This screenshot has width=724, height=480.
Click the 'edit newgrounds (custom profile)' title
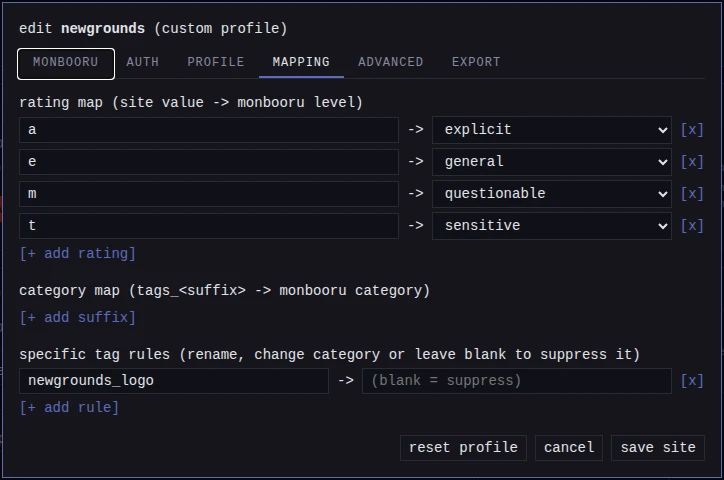[153, 29]
